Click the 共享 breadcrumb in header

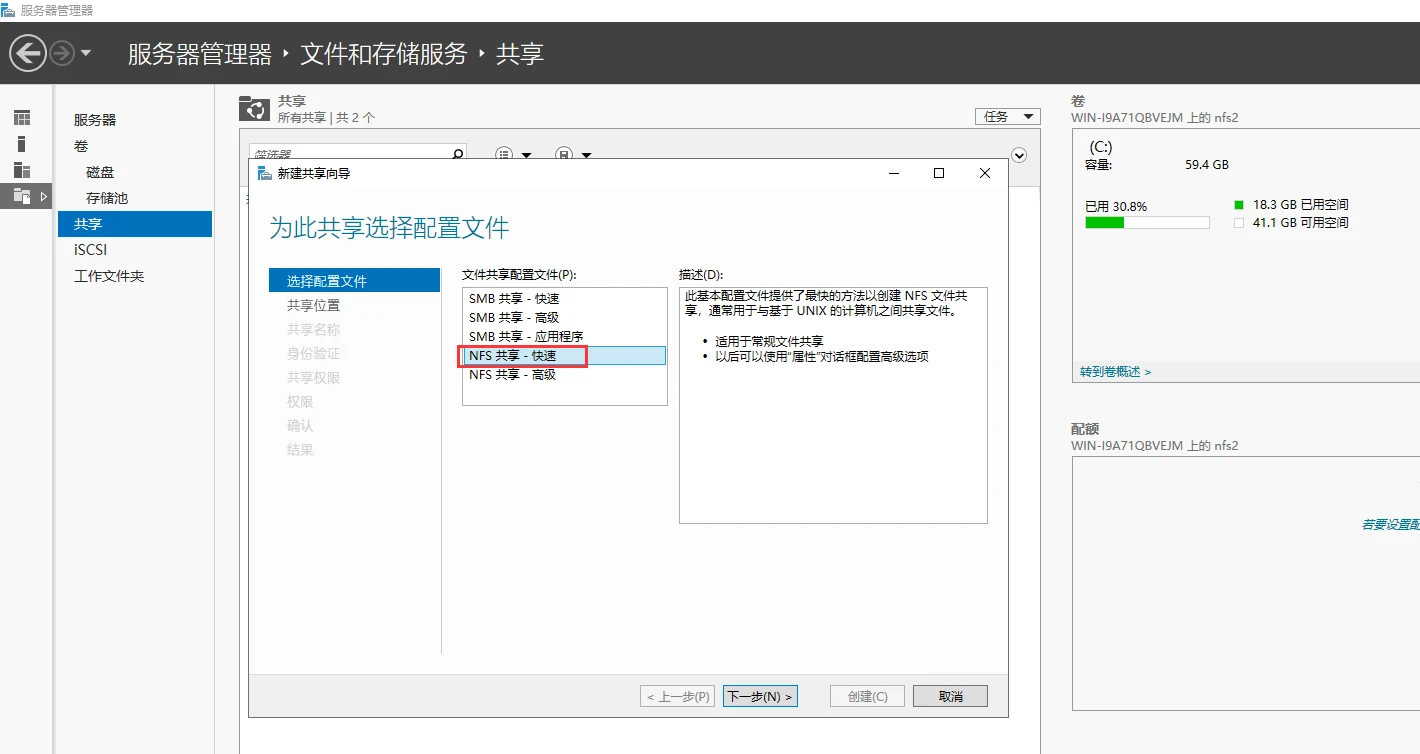tap(520, 54)
